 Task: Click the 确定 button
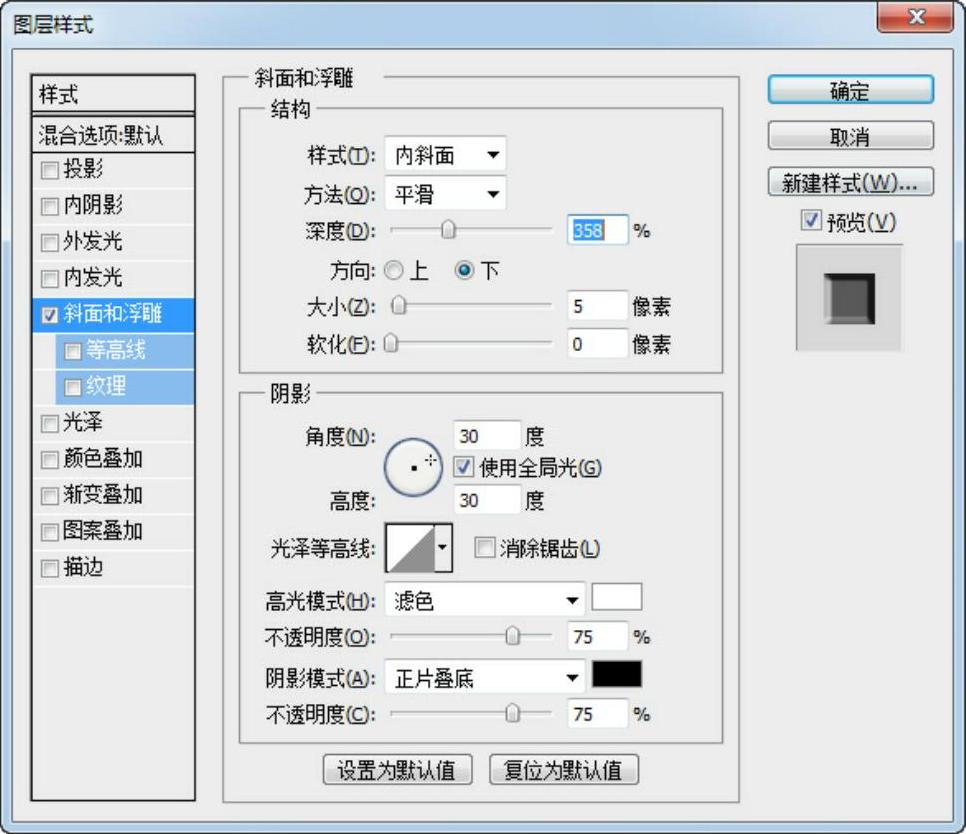point(850,91)
